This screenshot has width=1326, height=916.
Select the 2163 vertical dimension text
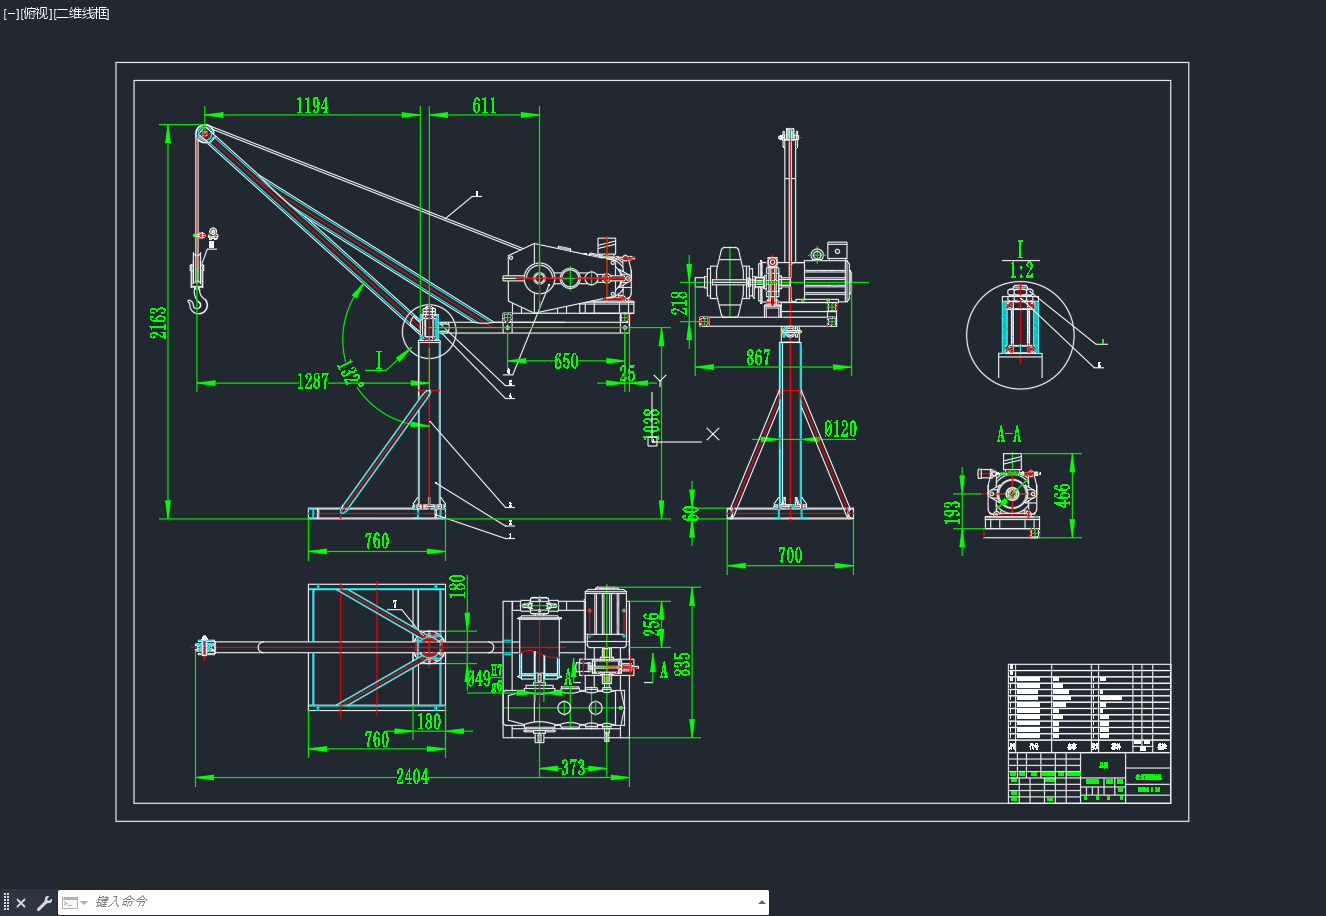[x=159, y=323]
